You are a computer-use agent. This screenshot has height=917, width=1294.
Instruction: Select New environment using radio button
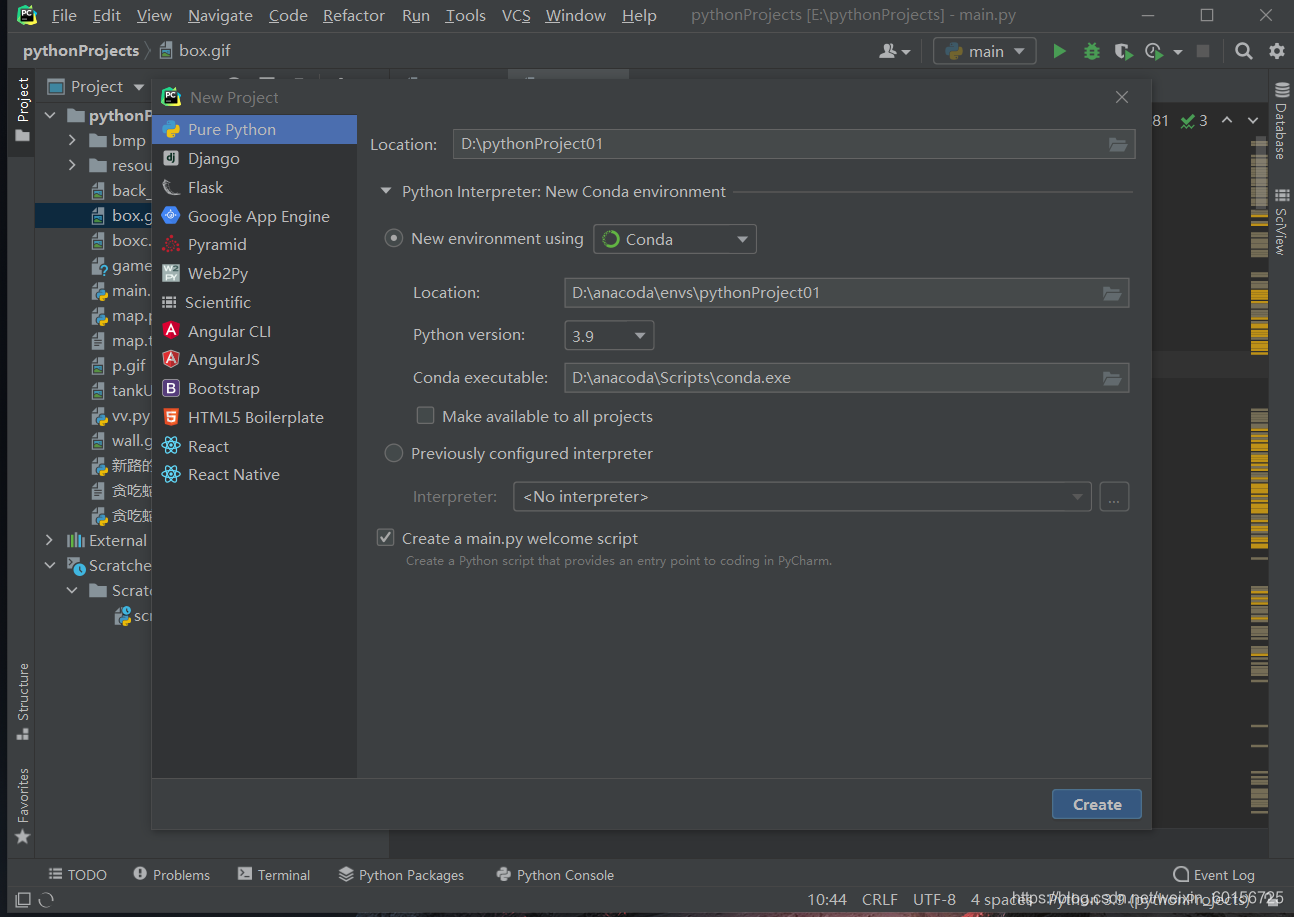(x=394, y=239)
